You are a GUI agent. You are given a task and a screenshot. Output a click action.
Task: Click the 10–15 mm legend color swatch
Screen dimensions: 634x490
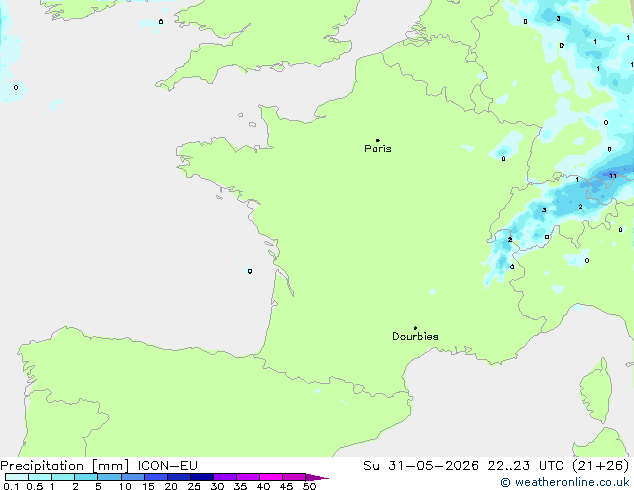(x=132, y=477)
